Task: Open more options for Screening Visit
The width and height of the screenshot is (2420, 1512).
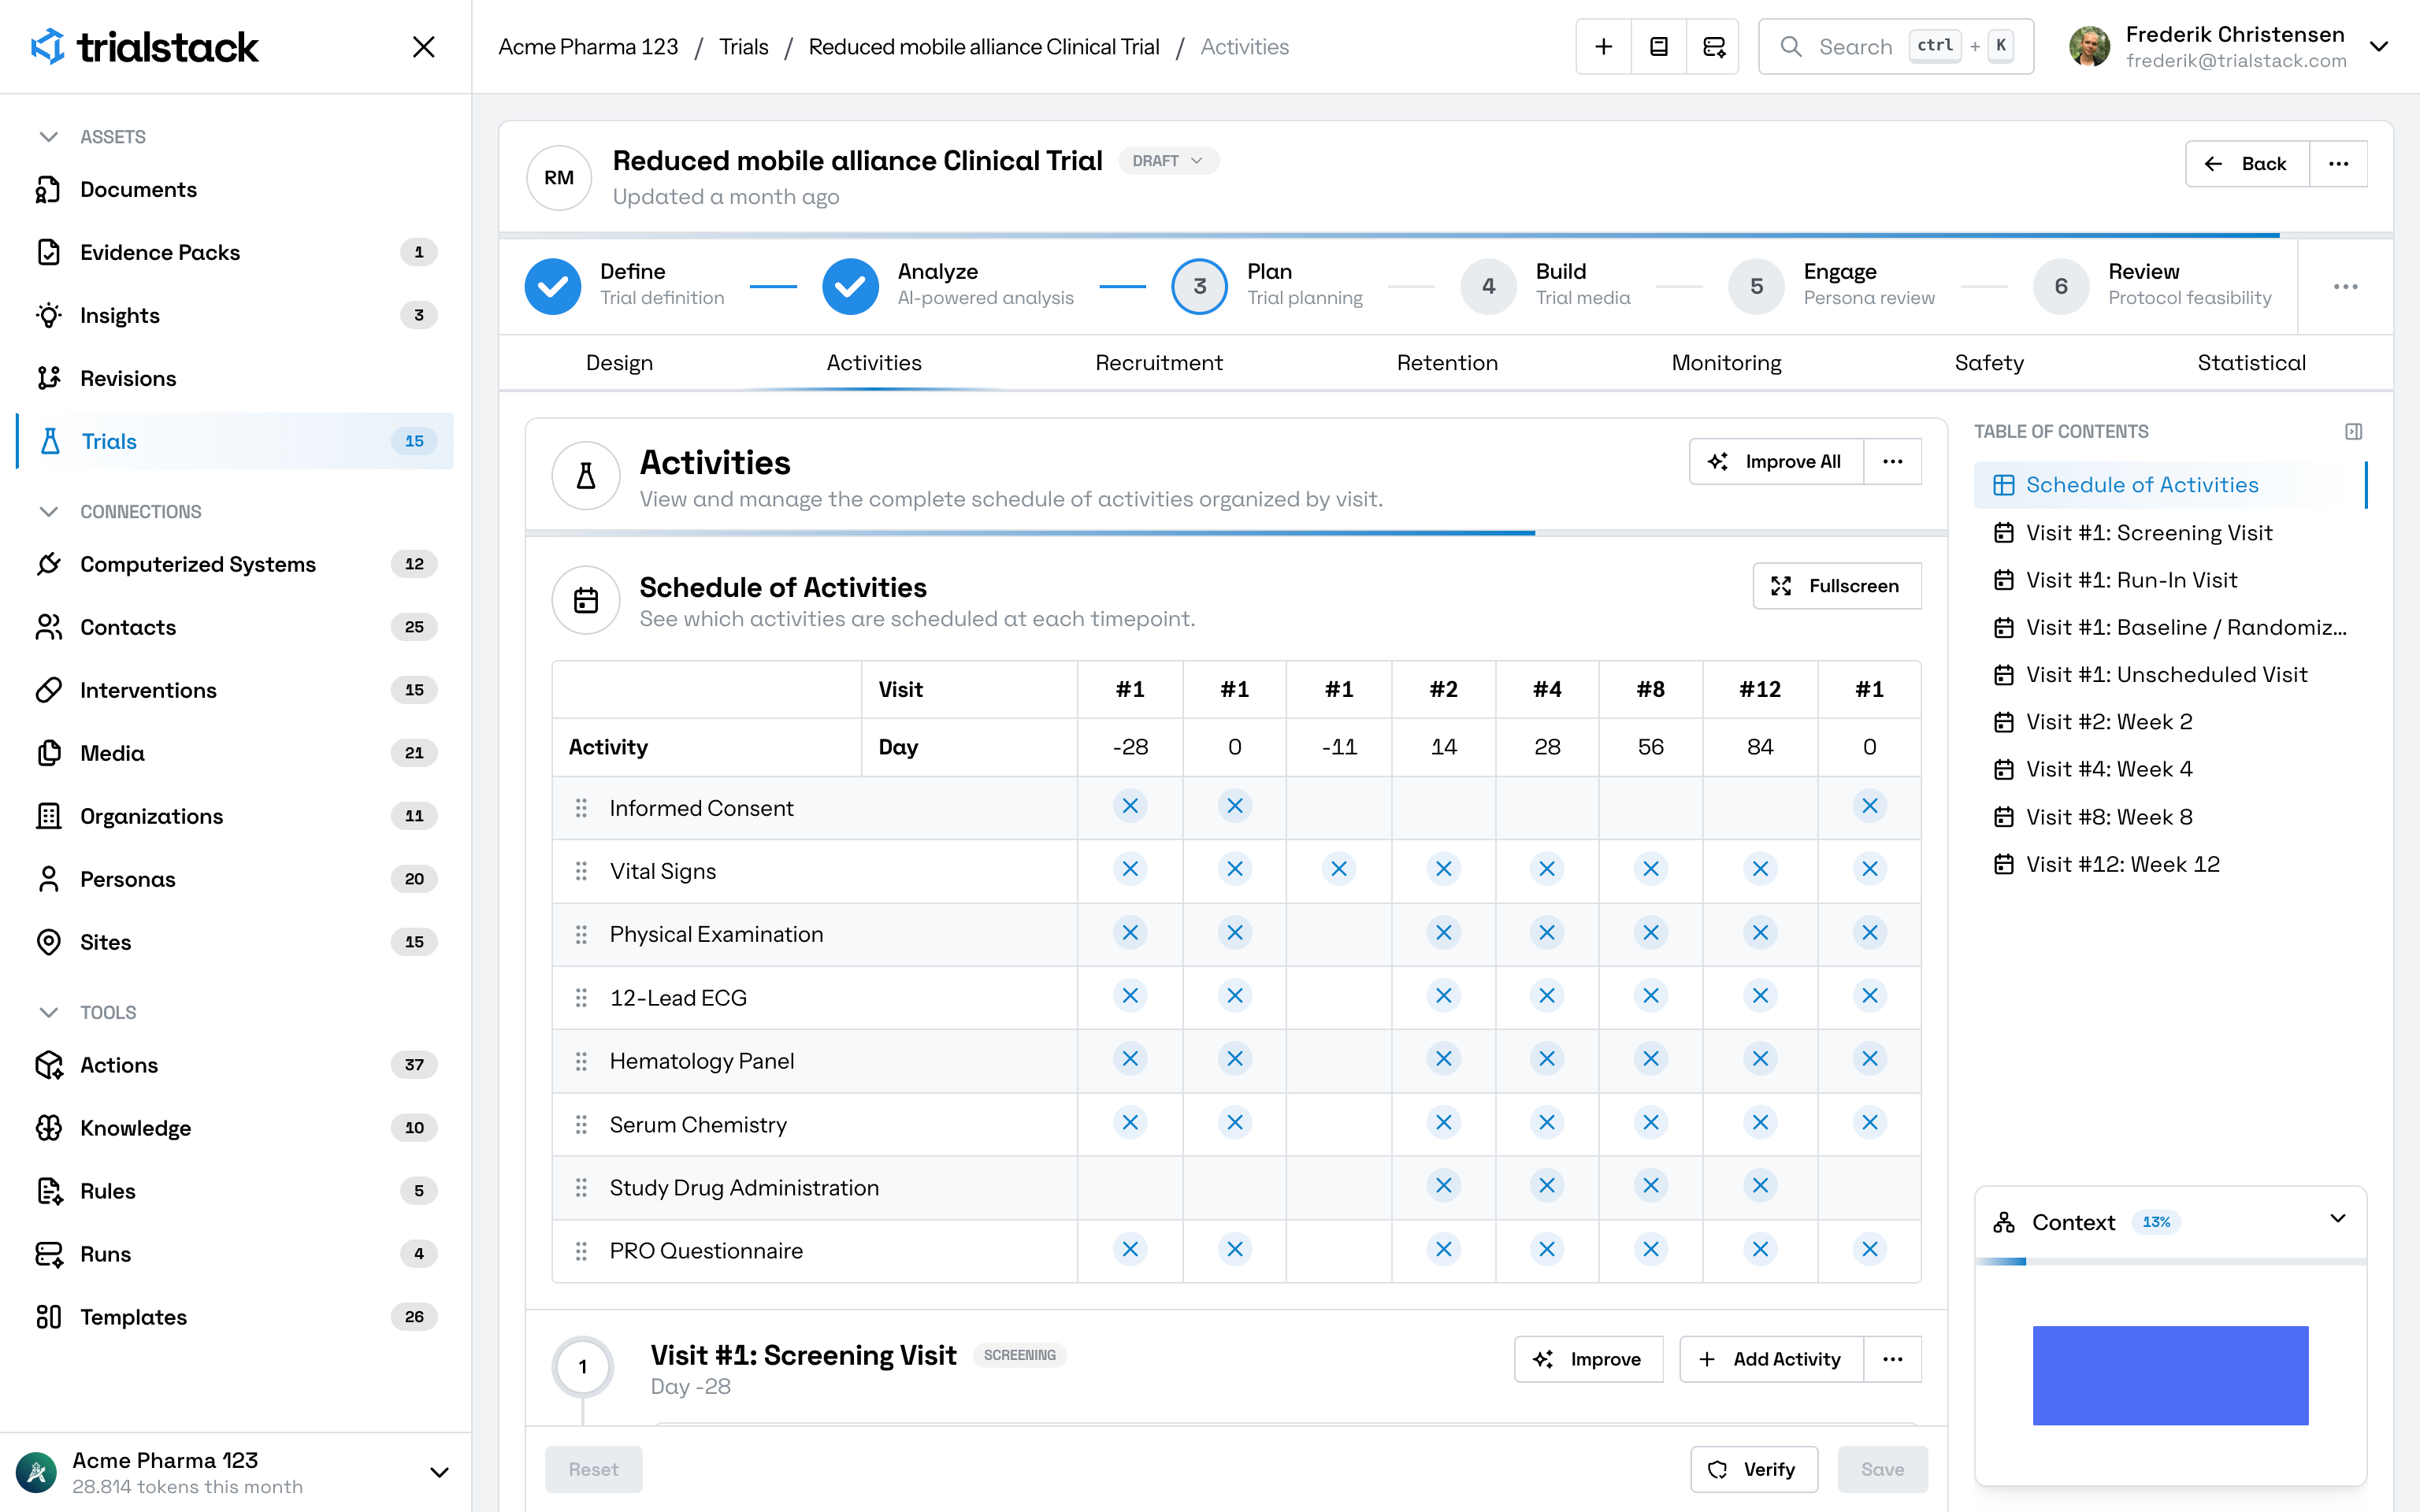Action: pyautogui.click(x=1893, y=1359)
